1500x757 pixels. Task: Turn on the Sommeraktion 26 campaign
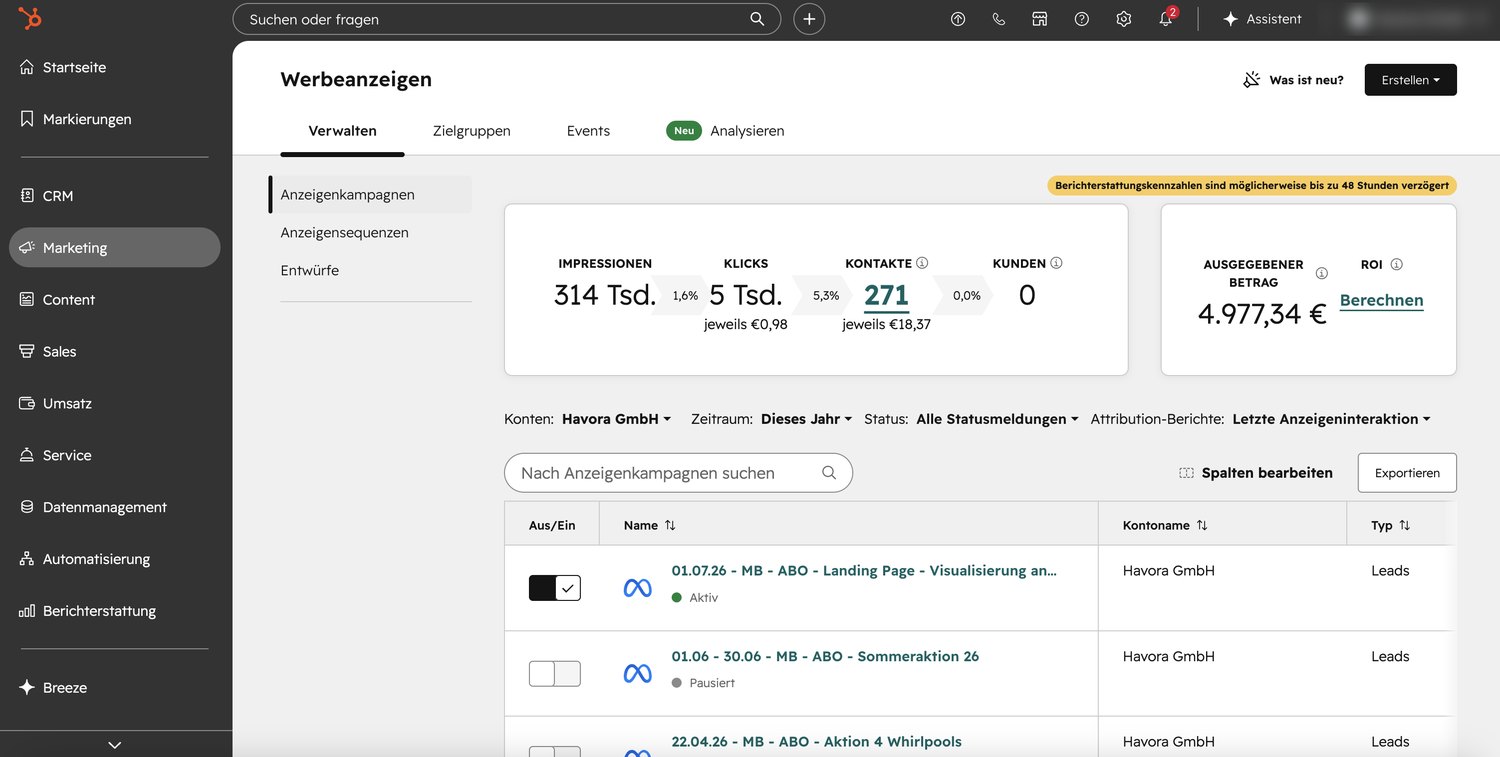554,673
